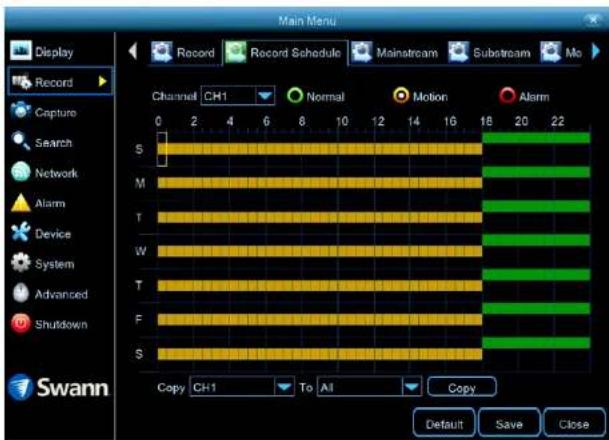Click the first Sunday hour cell at 0
The width and height of the screenshot is (609, 440).
[162, 149]
